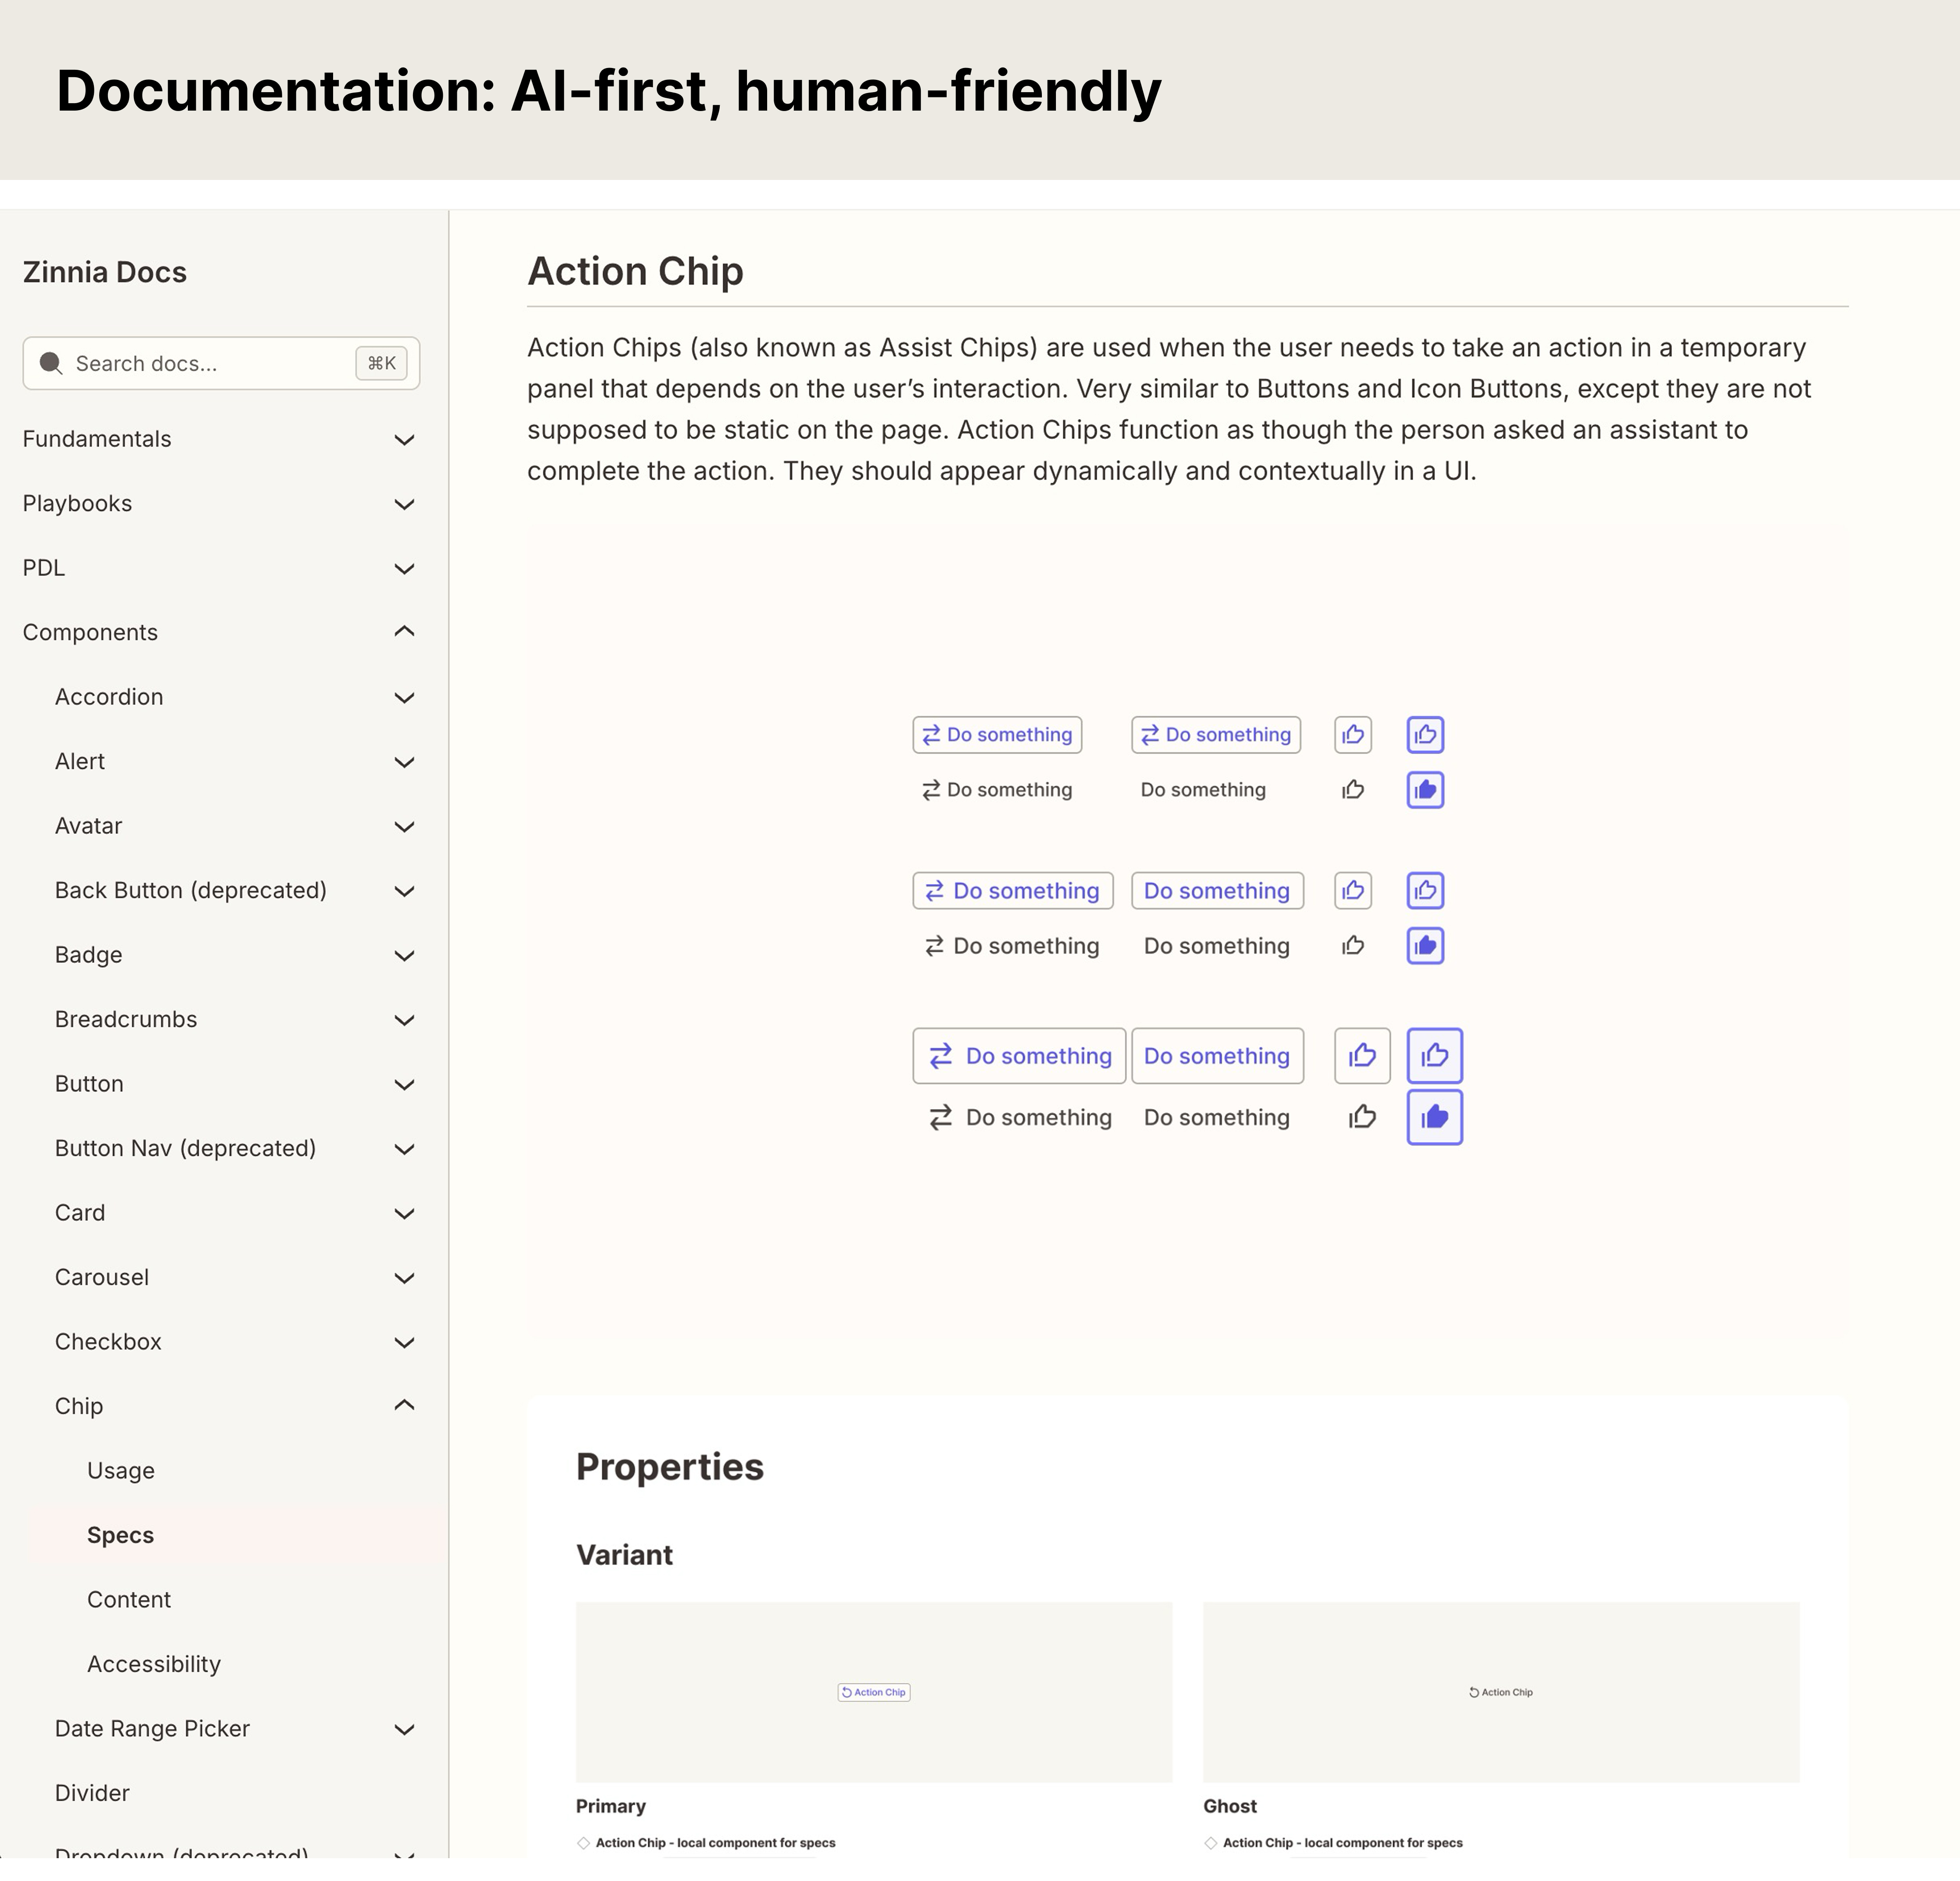Viewport: 1960px width, 1881px height.
Task: Click medium ghost thumbs-up icon
Action: pos(1353,946)
